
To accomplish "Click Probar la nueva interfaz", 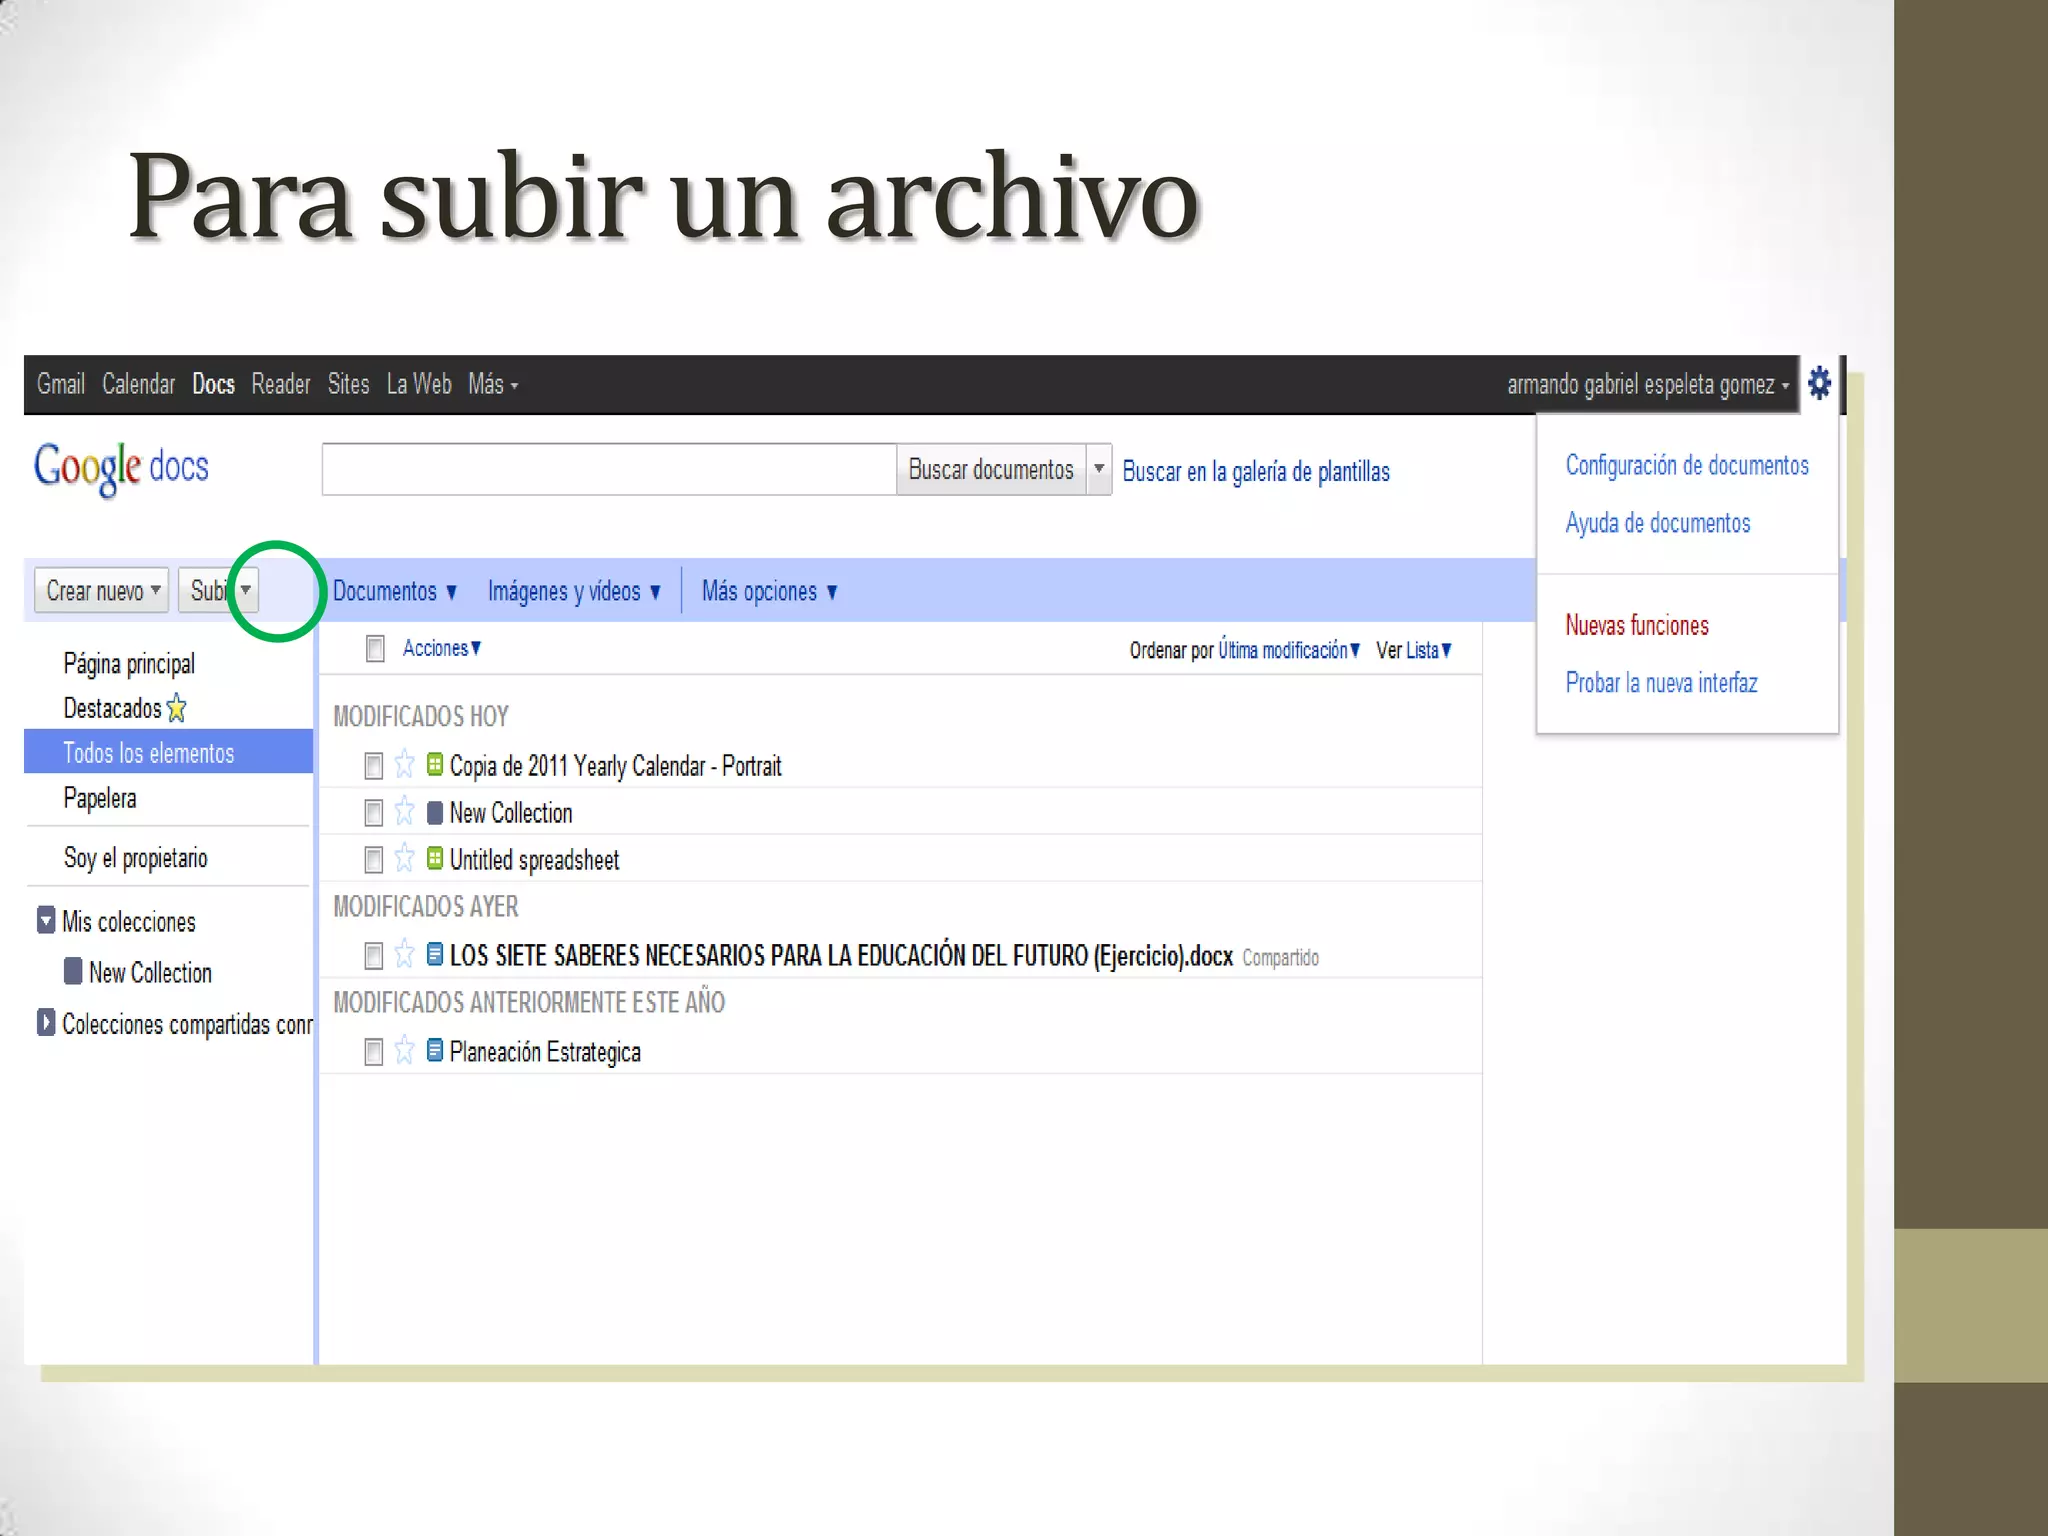I will (1661, 683).
